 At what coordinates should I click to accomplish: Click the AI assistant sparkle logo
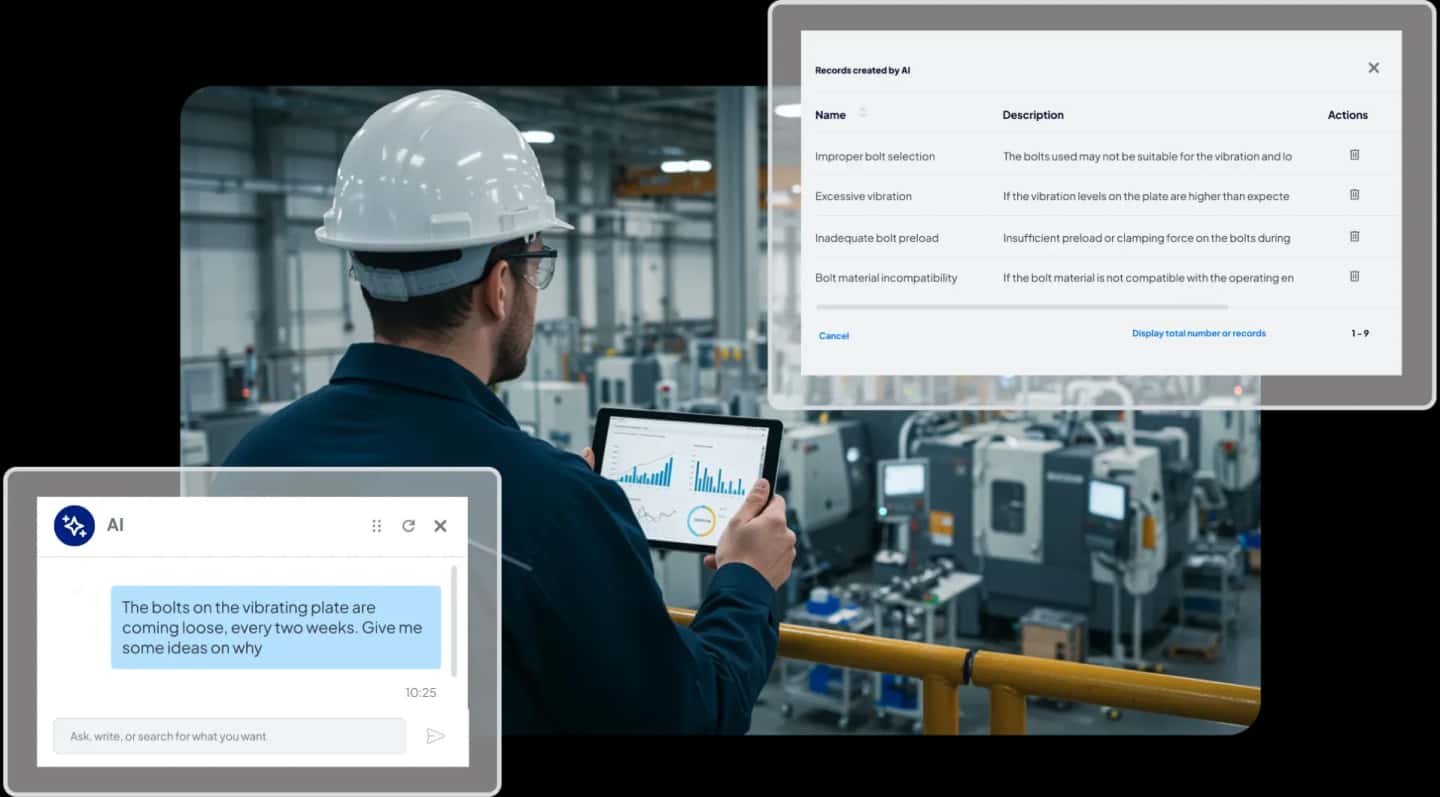[74, 525]
